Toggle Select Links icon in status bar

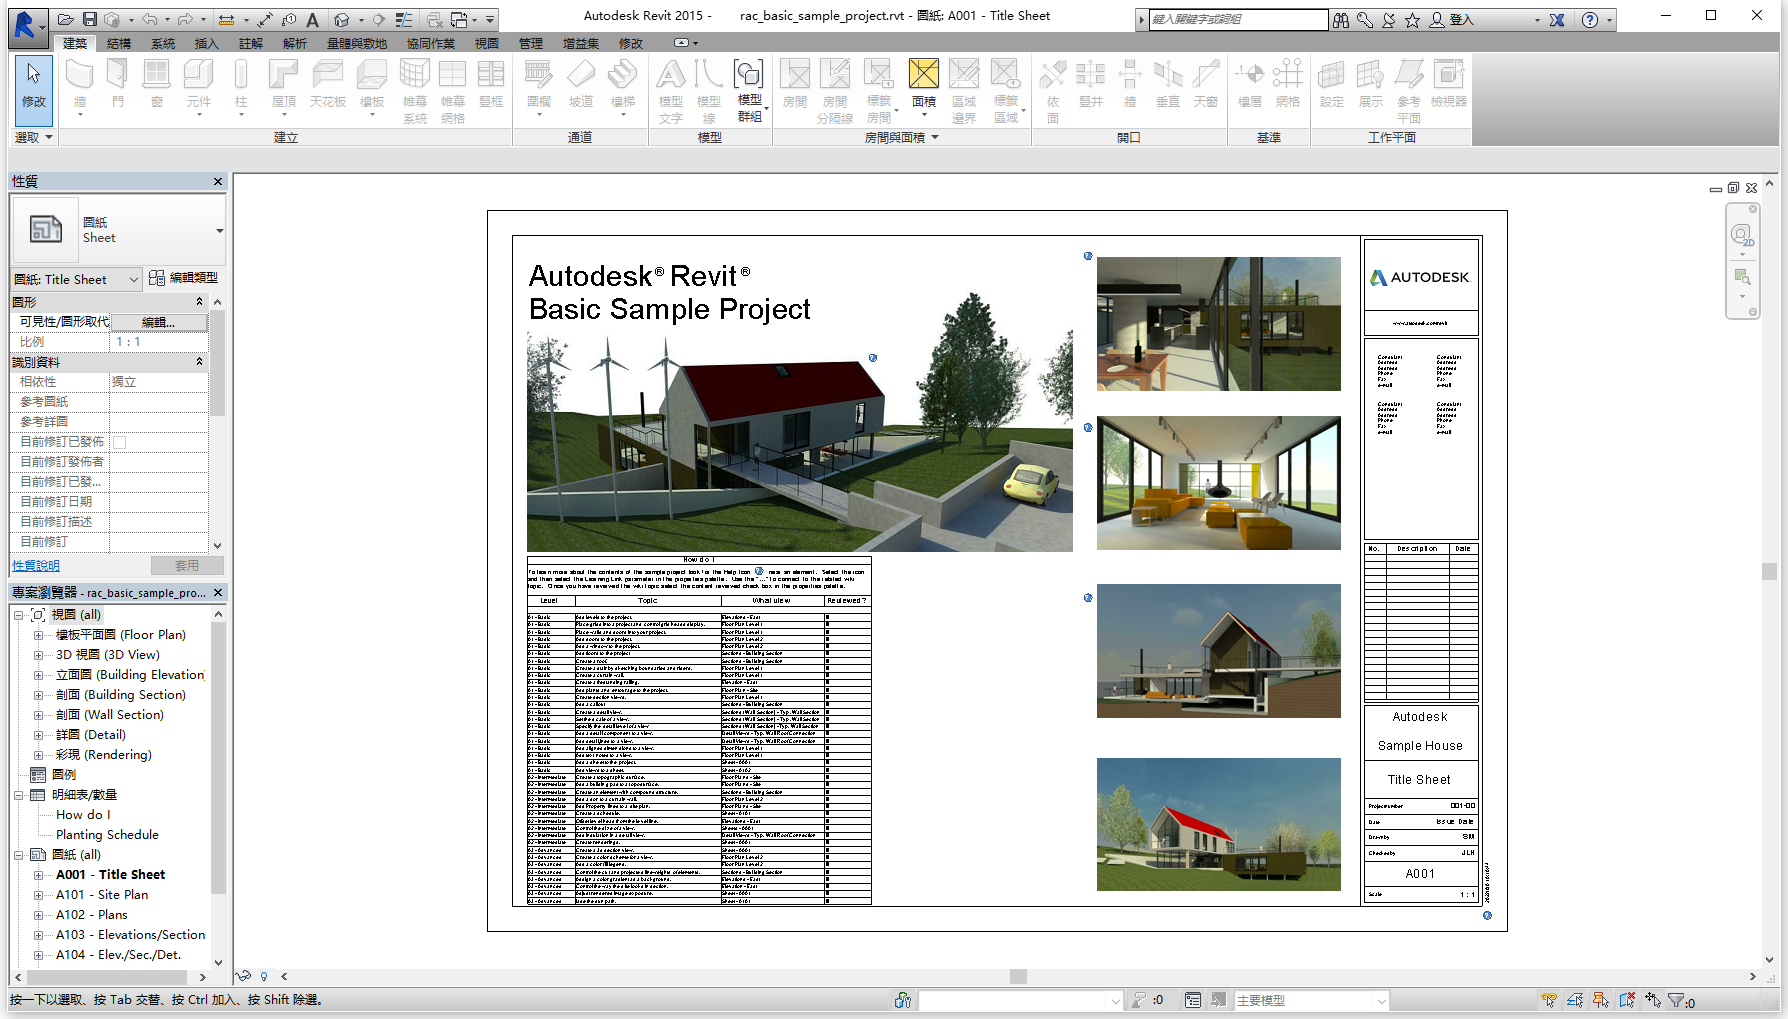click(1549, 1000)
